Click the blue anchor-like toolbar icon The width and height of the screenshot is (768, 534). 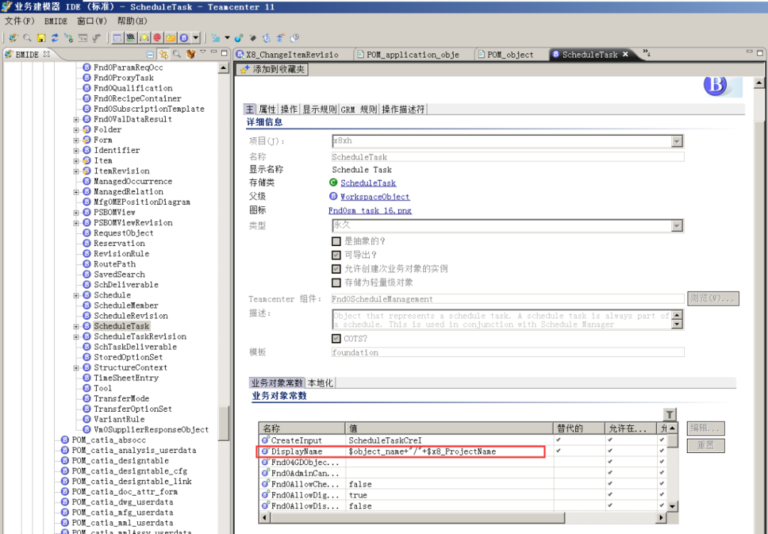[267, 38]
